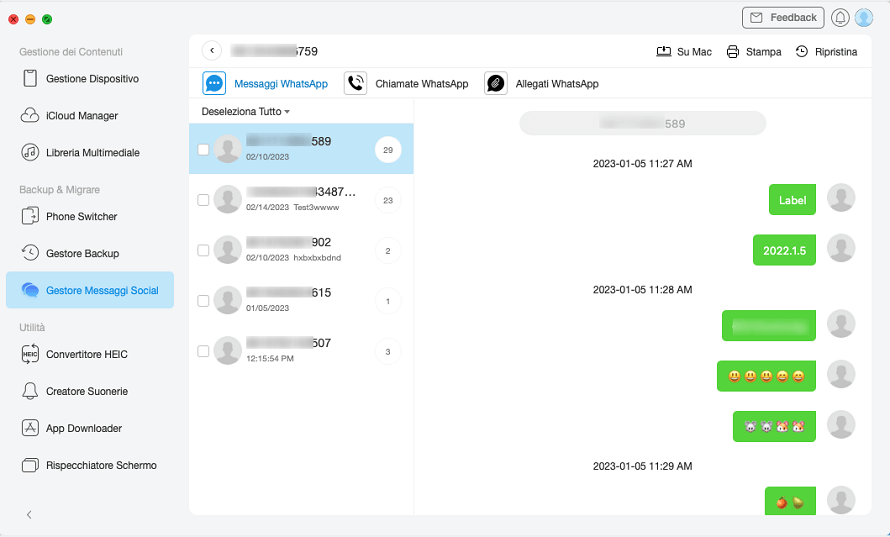890x537 pixels.
Task: Open the conversation ending in 507
Action: [x=300, y=350]
